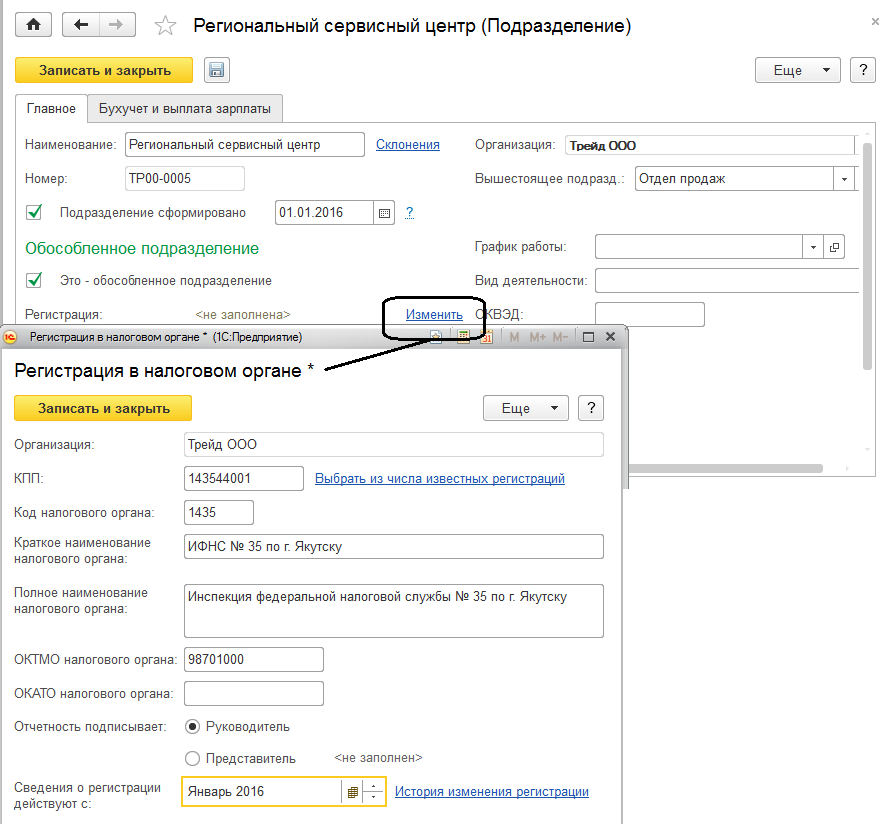Image resolution: width=884 pixels, height=824 pixels.
Task: Toggle 'Это - обособленное подразделение' checkbox
Action: click(x=34, y=280)
